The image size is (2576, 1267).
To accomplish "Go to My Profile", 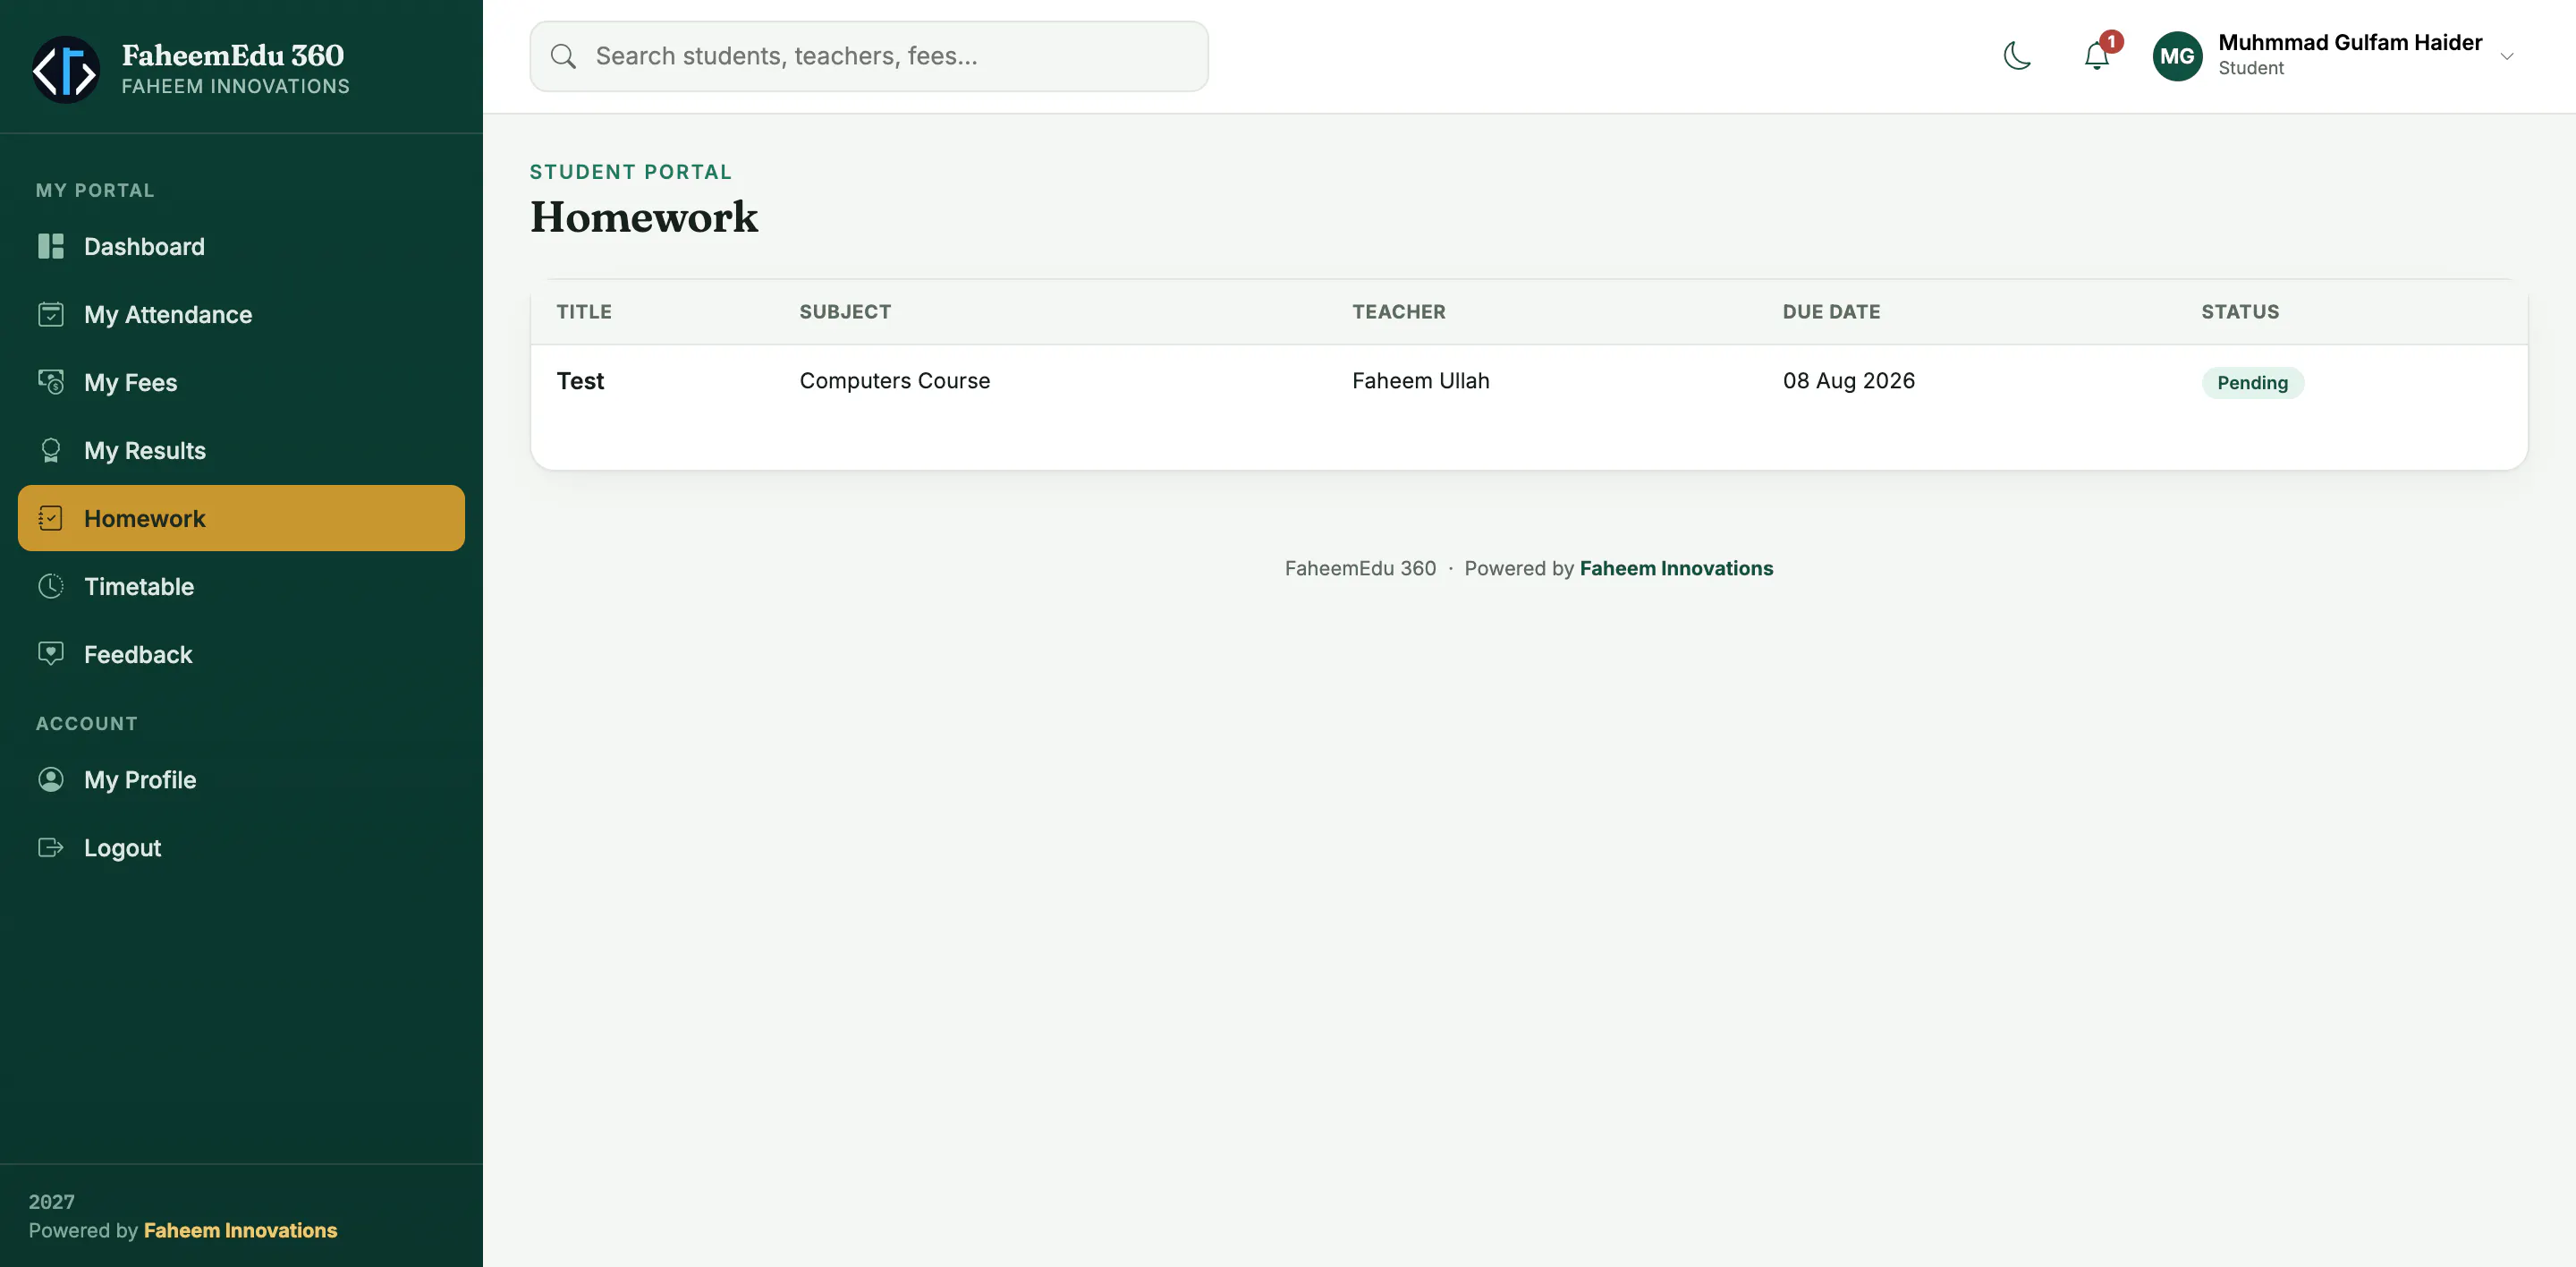I will (241, 779).
